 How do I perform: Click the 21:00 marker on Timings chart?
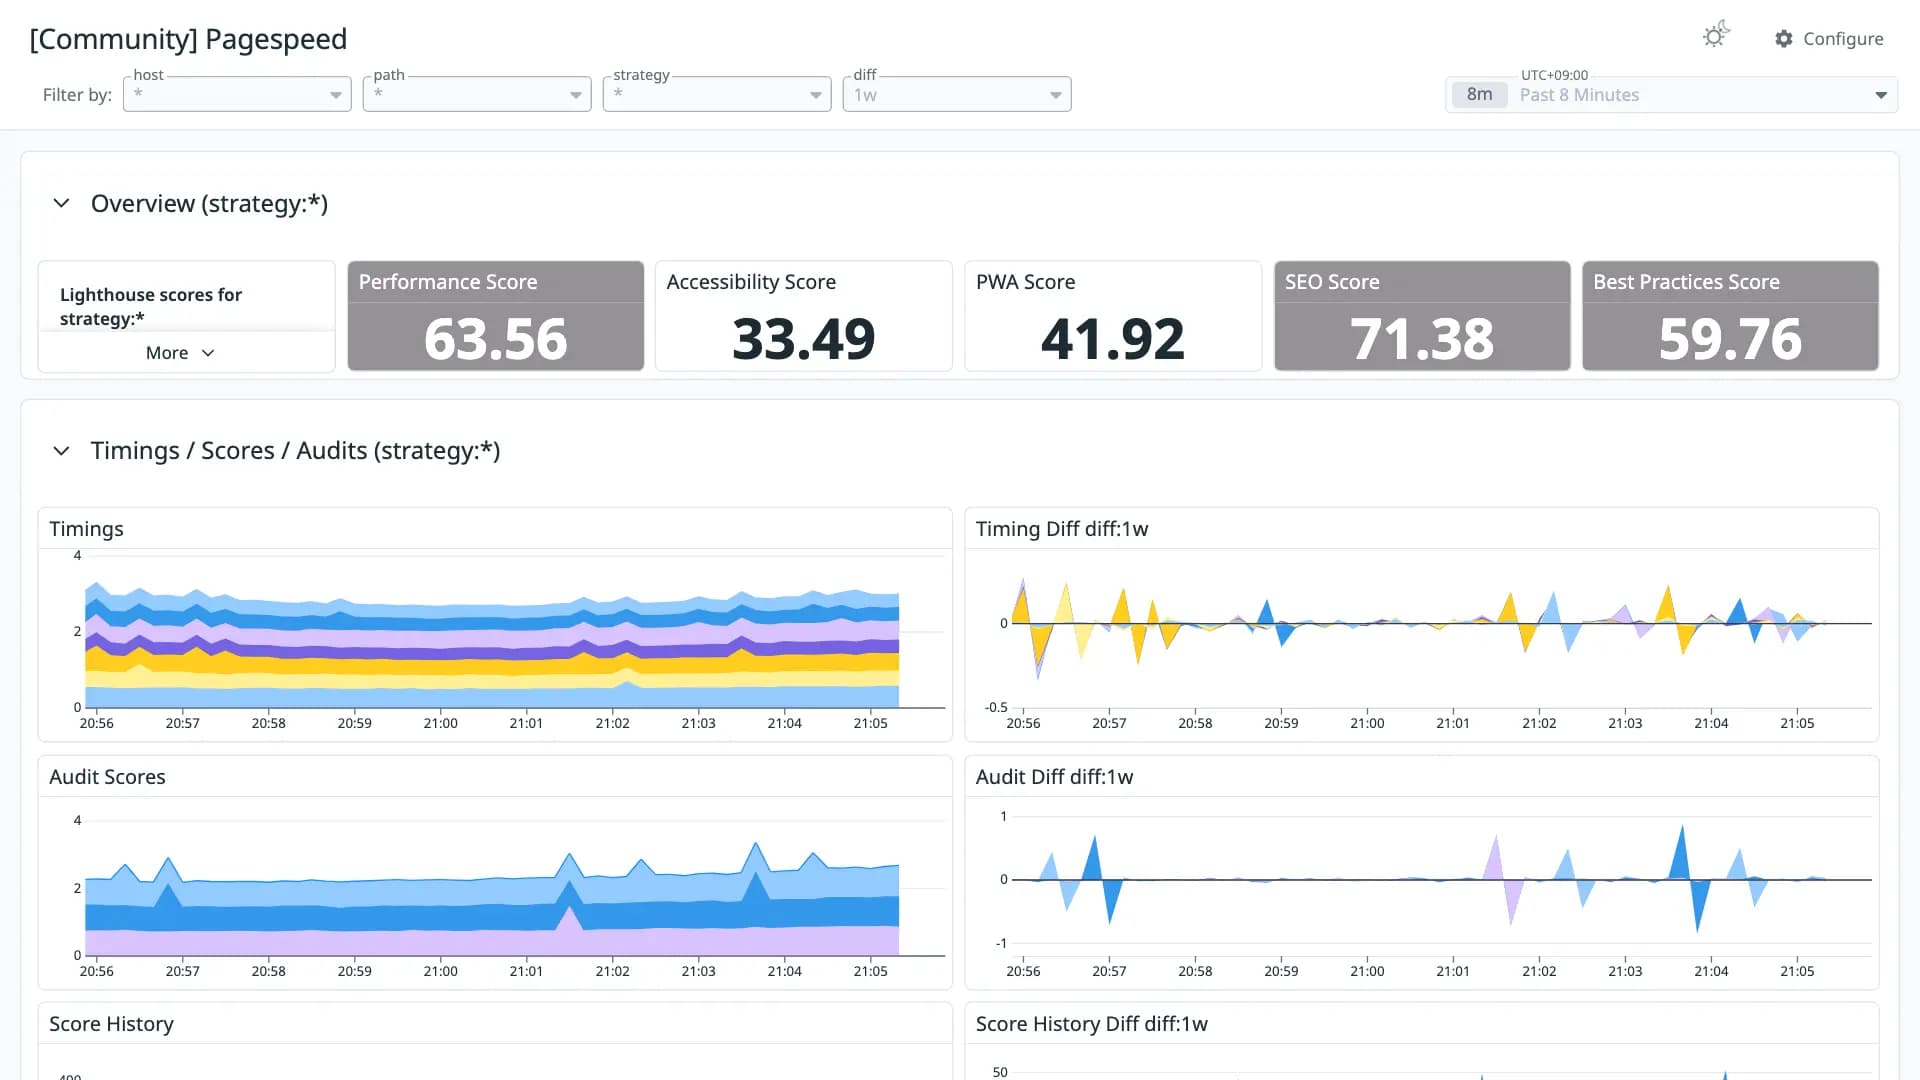coord(440,723)
